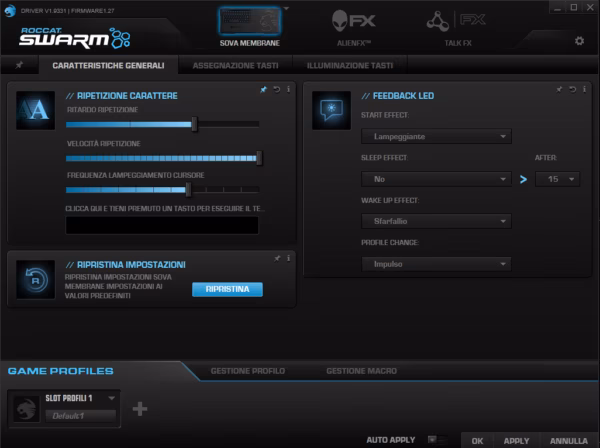Pin the Feedback LED panel

(x=559, y=90)
